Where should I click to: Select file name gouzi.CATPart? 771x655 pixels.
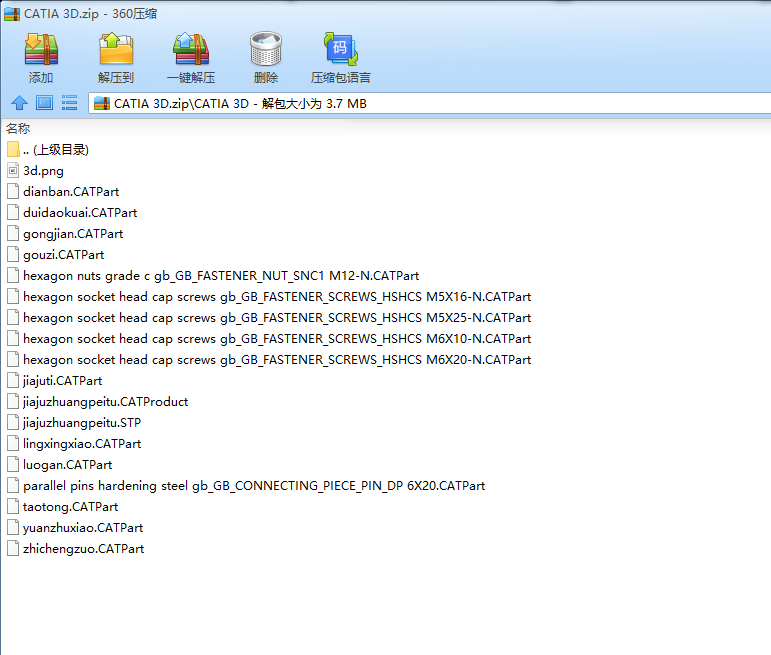click(63, 255)
